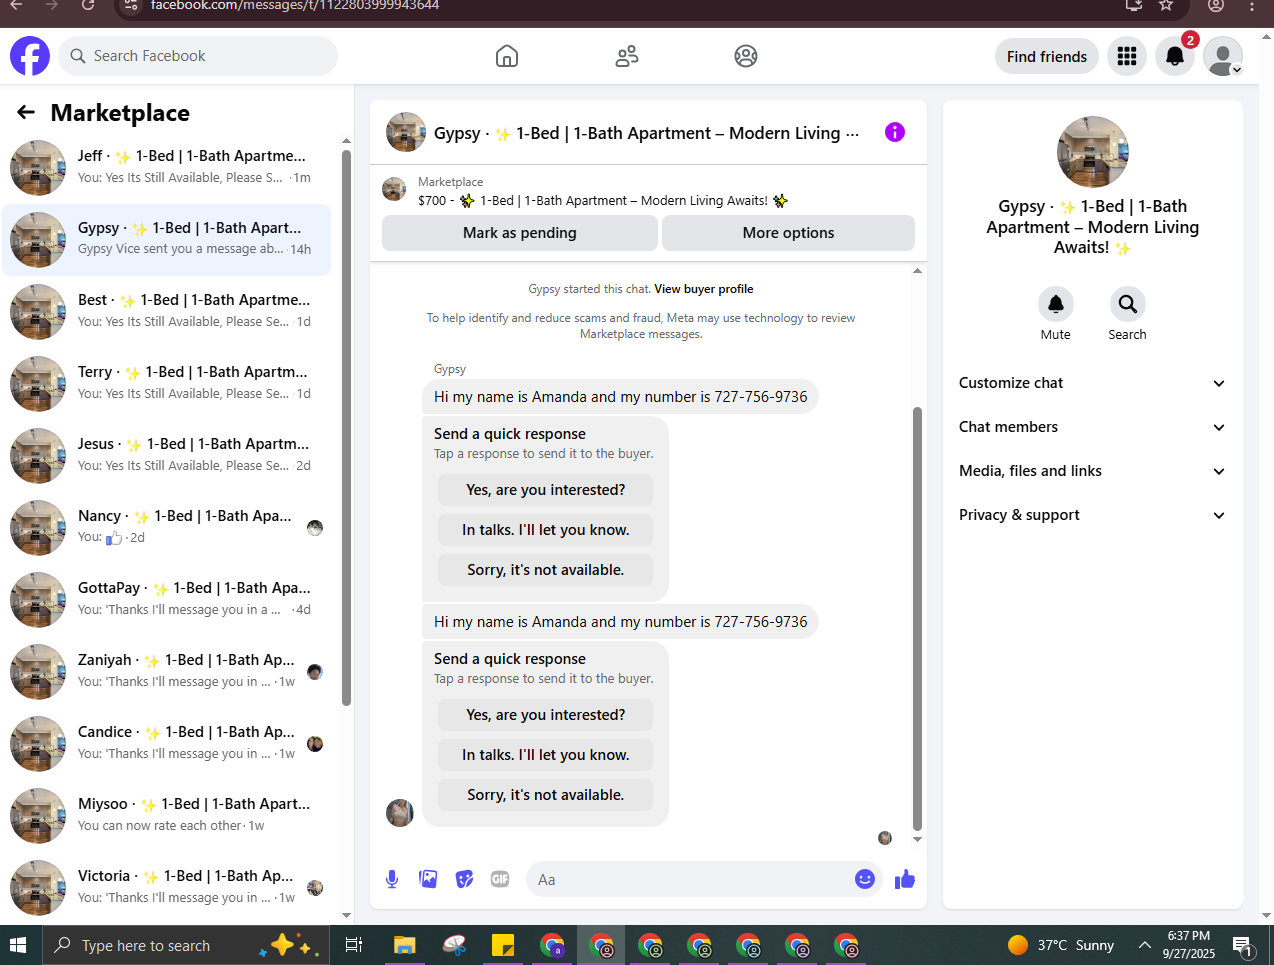1274x965 pixels.
Task: Open Nancy's conversation in list
Action: [167, 528]
